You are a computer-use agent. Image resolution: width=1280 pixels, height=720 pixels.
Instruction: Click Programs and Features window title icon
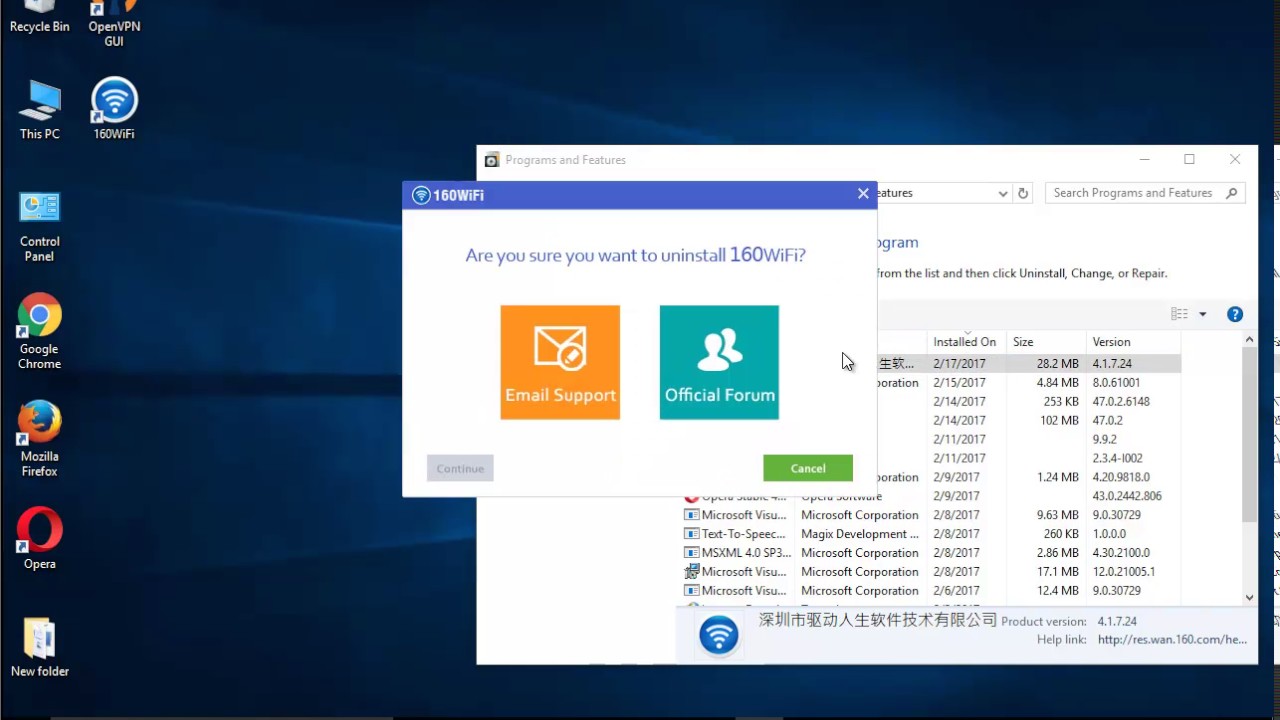(492, 160)
